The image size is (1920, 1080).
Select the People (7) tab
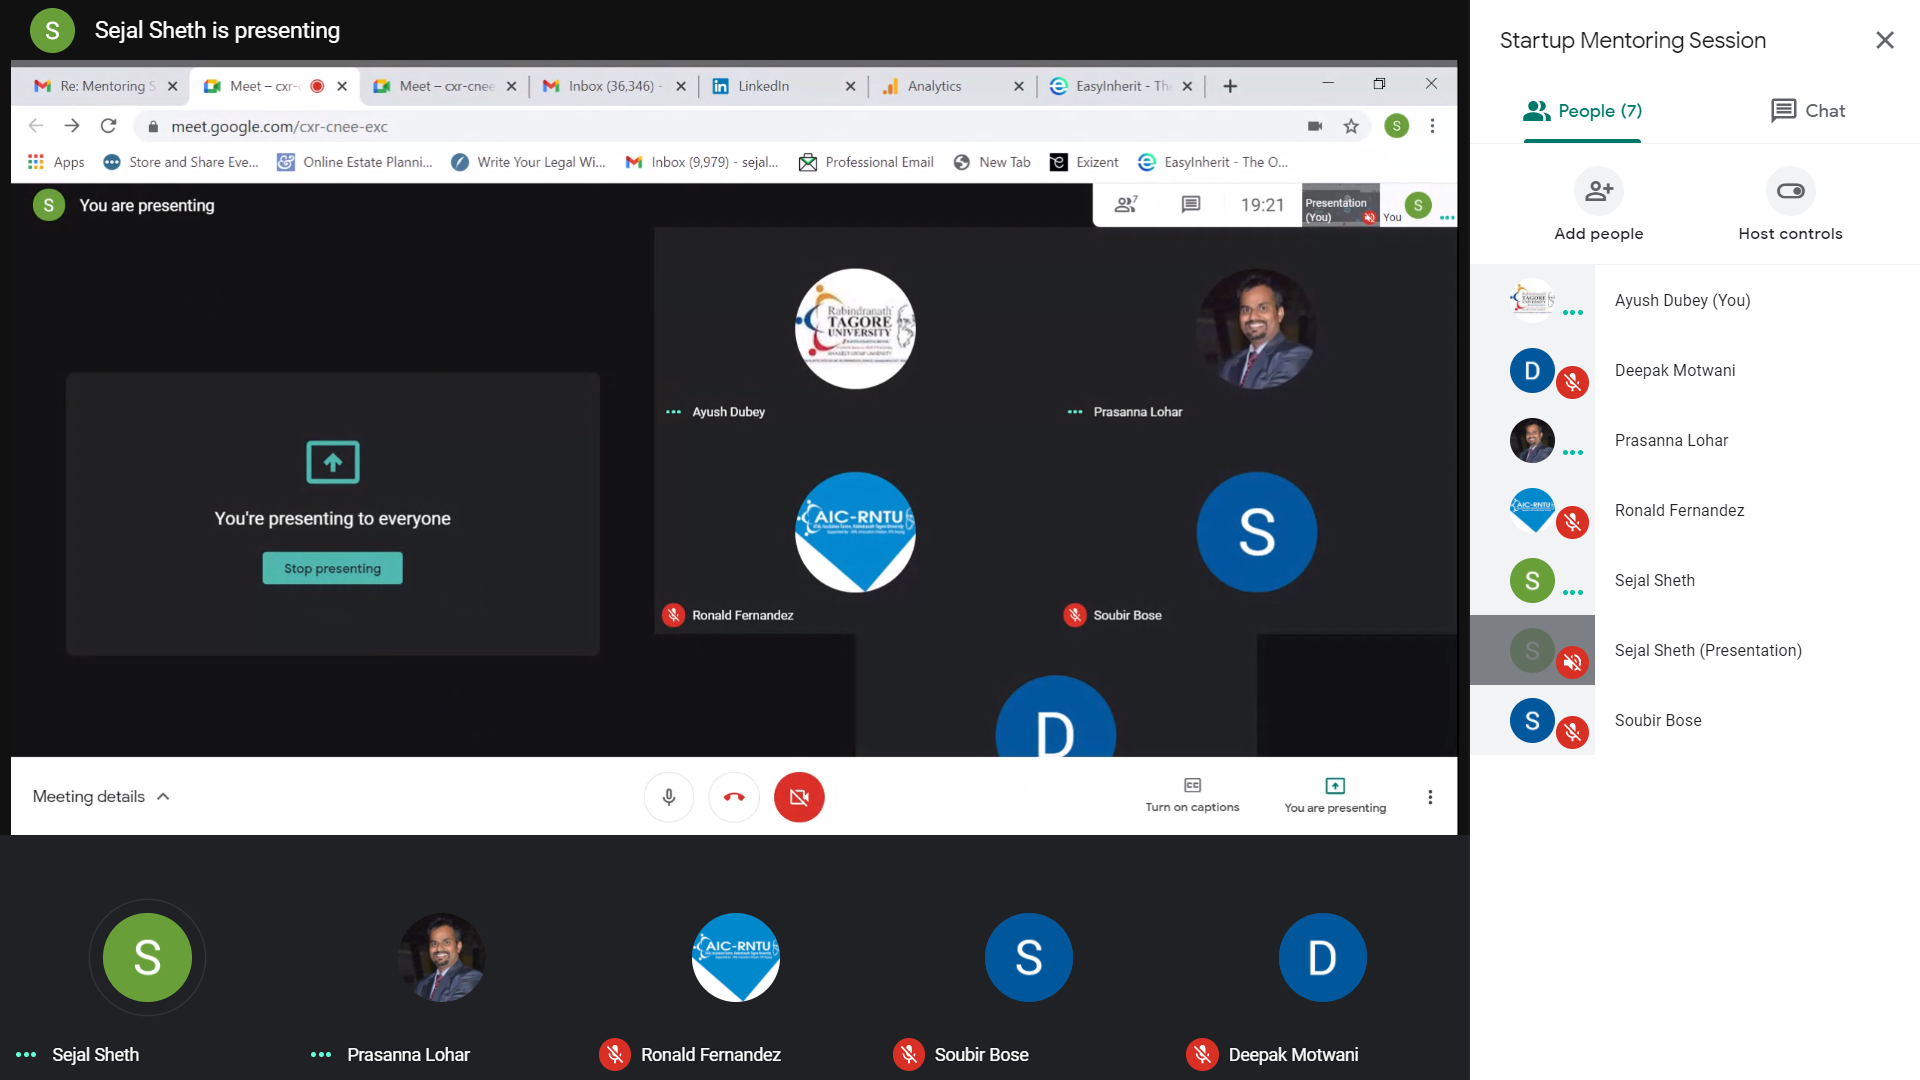point(1582,111)
